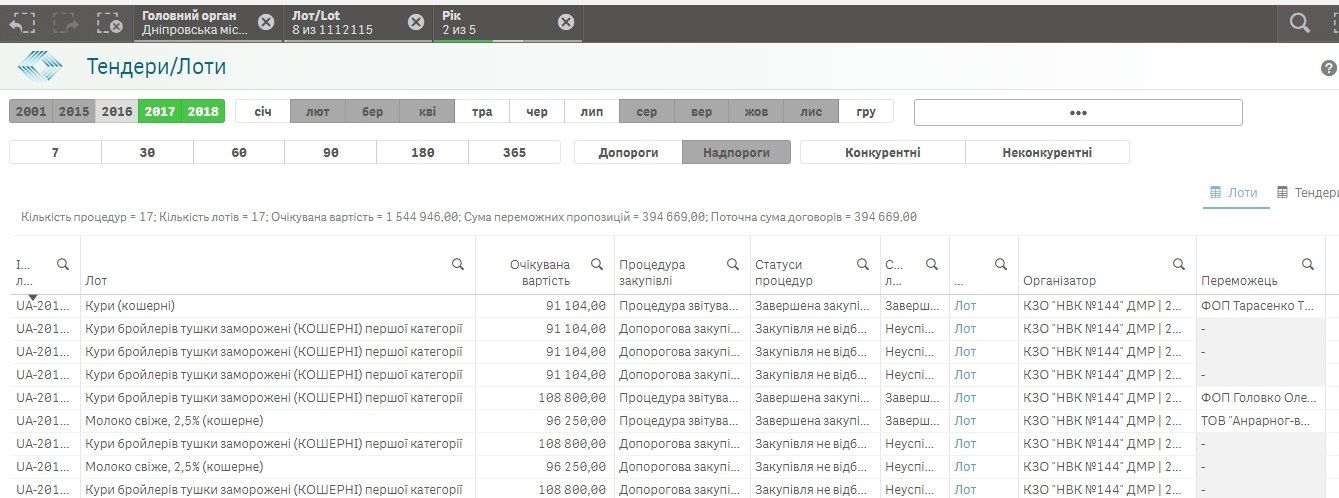
Task: Search in Статуси процедур column
Action: coord(863,264)
